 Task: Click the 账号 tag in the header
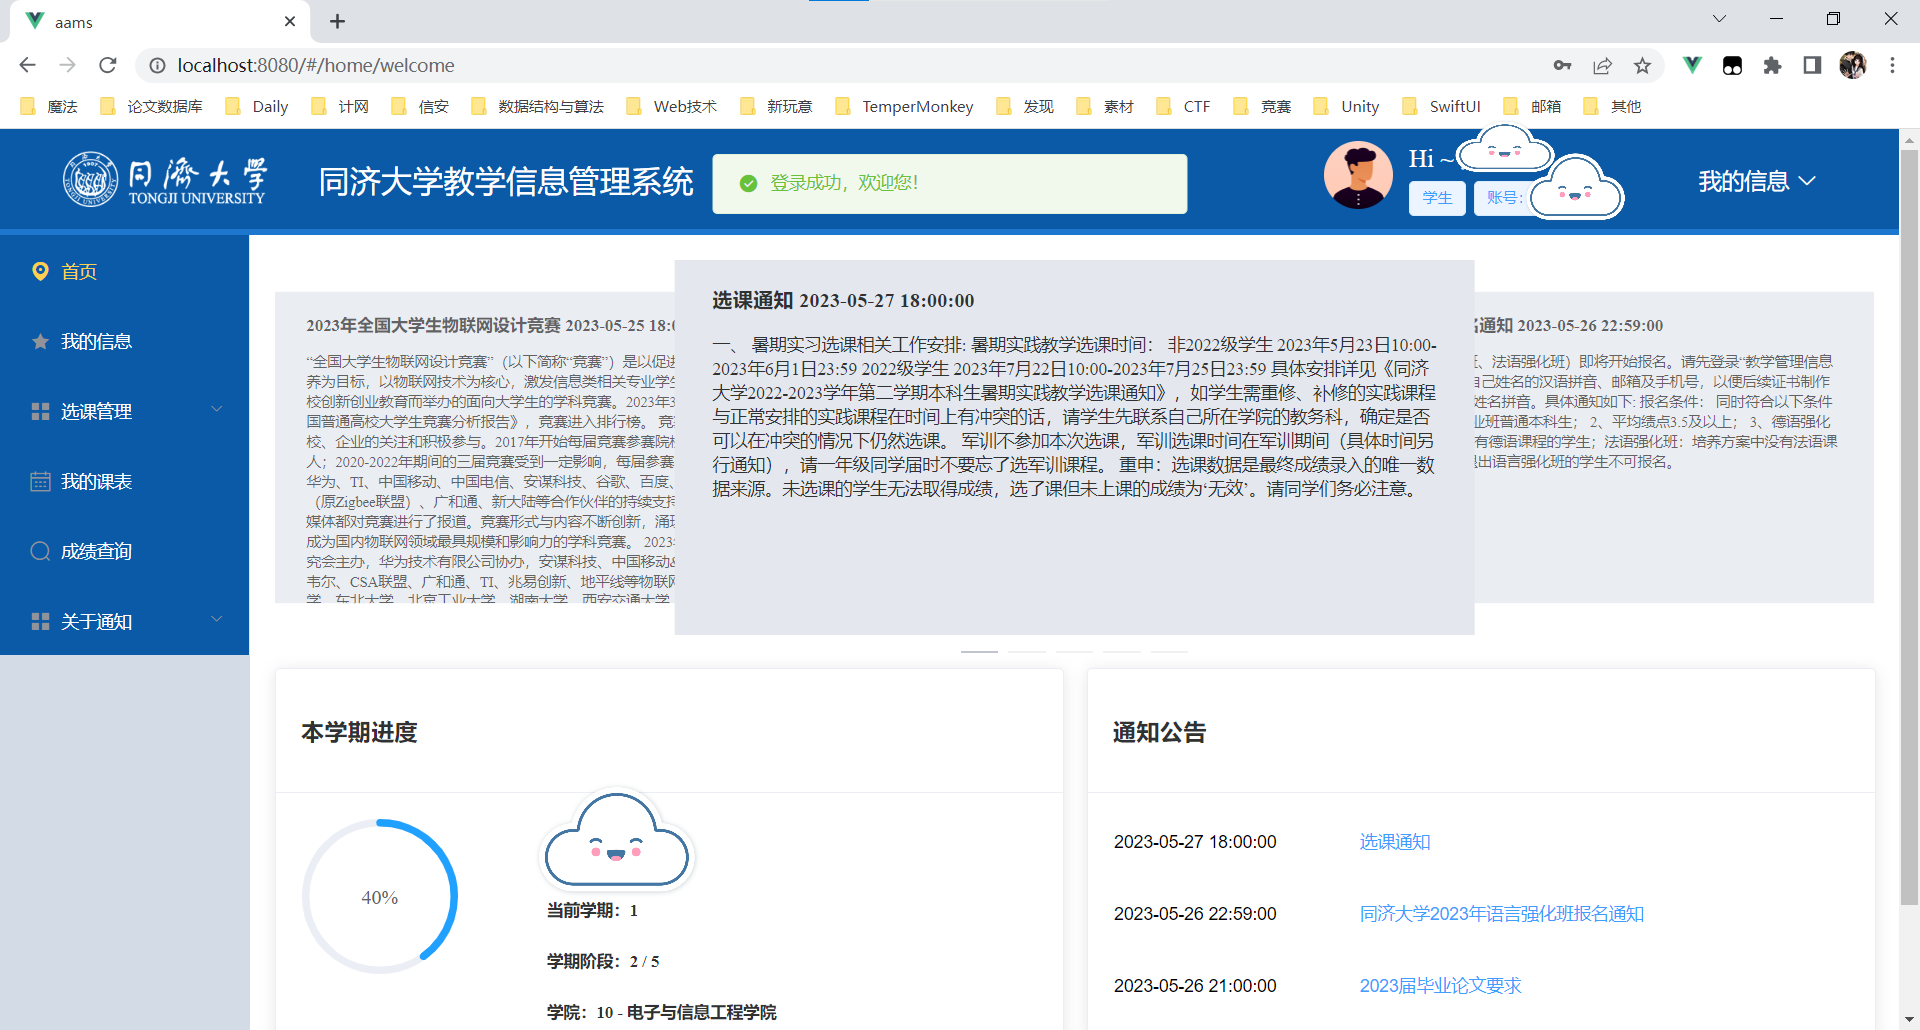(x=1503, y=198)
